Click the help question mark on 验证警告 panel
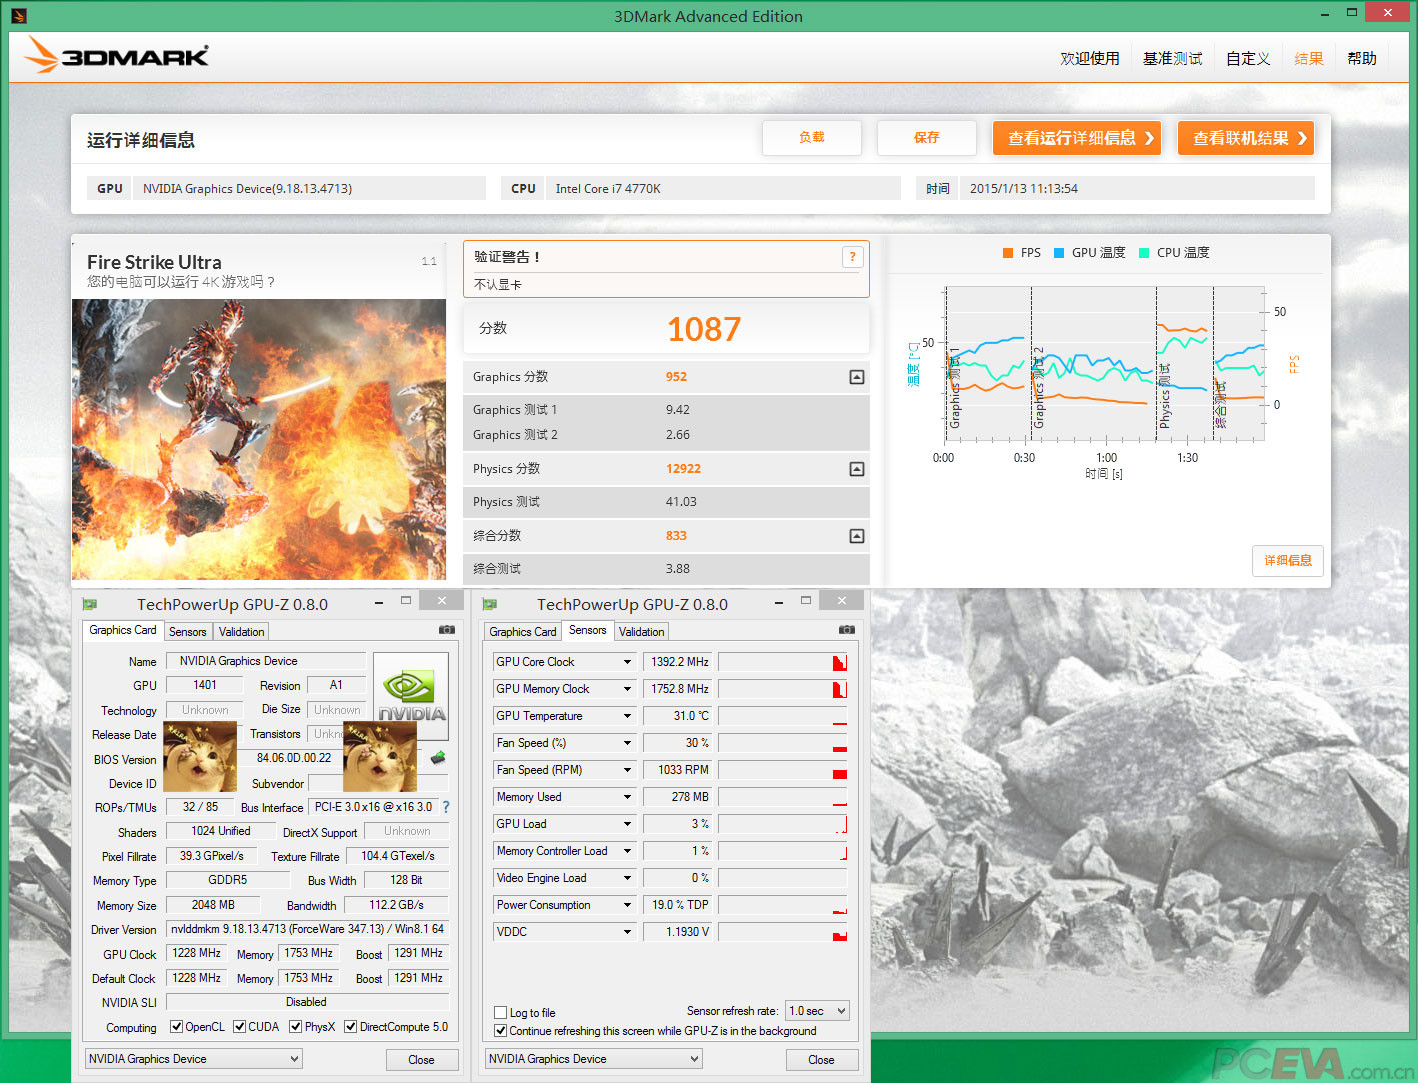Viewport: 1418px width, 1083px height. tap(852, 257)
